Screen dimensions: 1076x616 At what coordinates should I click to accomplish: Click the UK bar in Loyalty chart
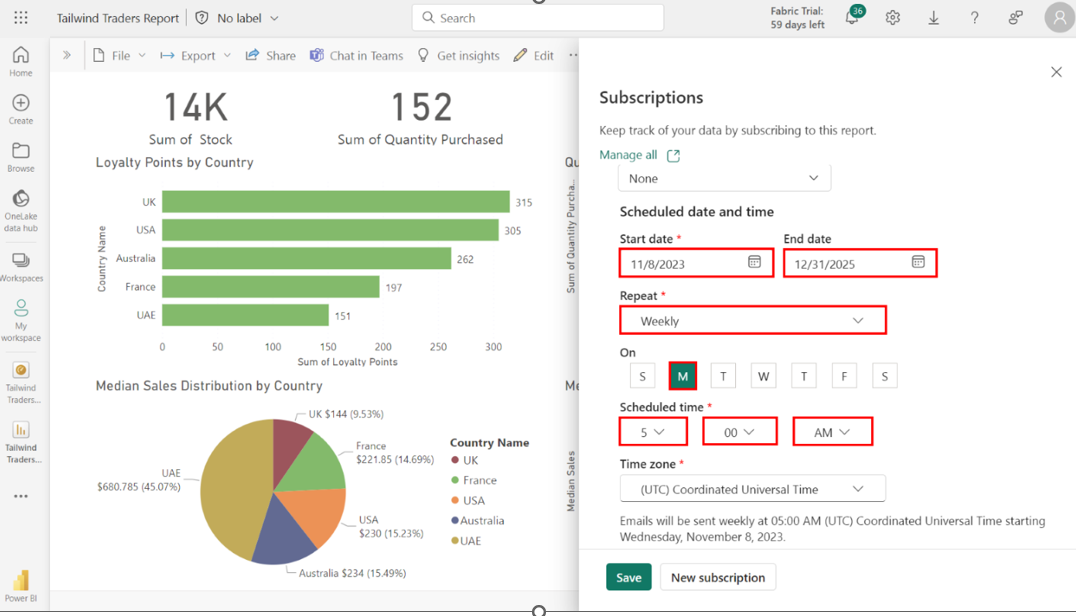tap(335, 202)
